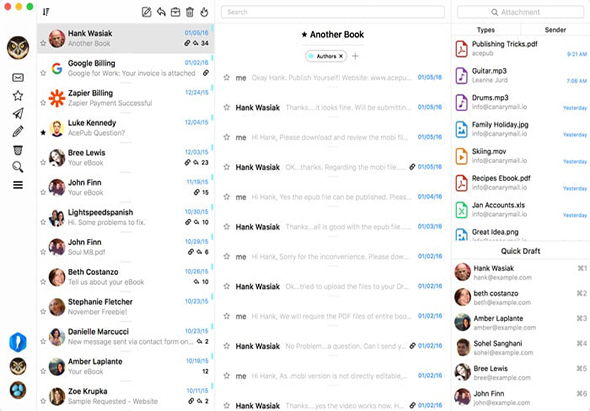This screenshot has width=590, height=411.
Task: Quick draft to Bree Lewis contact
Action: [521, 373]
